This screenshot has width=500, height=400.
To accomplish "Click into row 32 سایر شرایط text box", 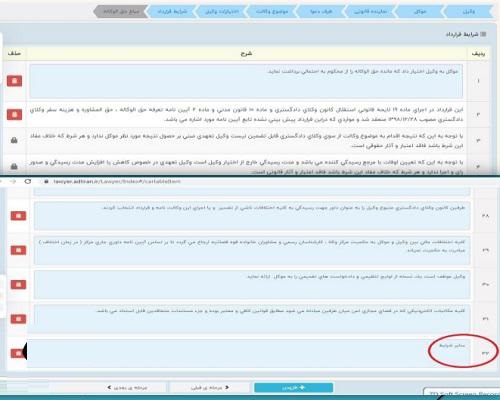I will (x=248, y=353).
